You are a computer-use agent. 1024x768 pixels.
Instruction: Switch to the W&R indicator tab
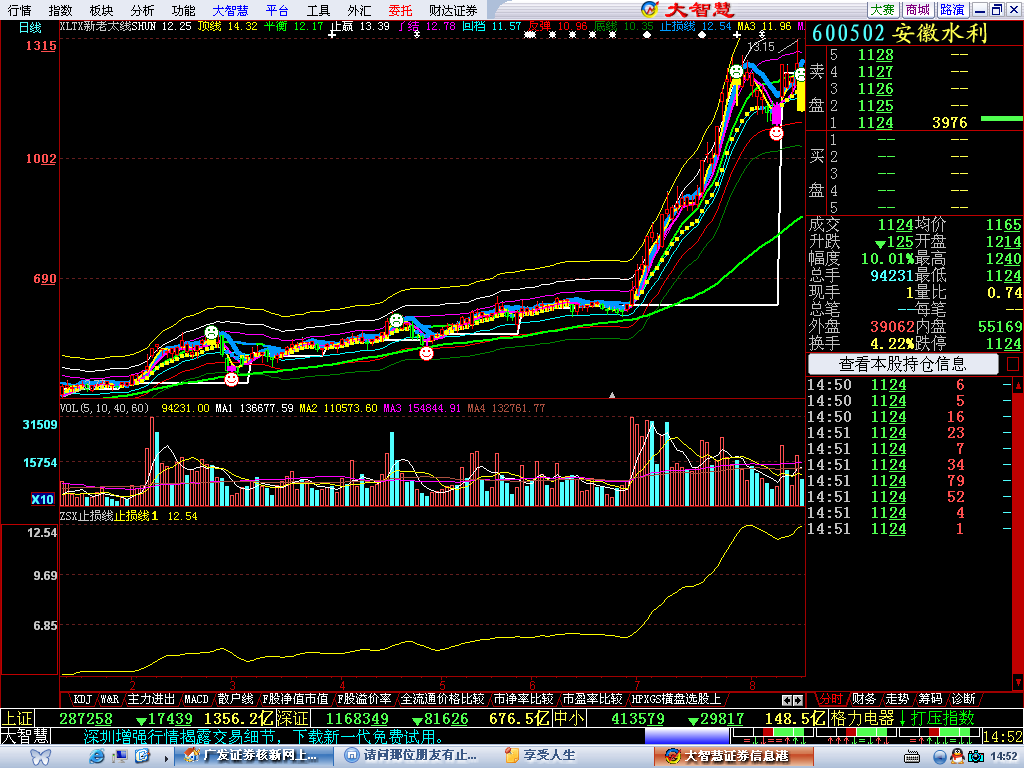(x=110, y=699)
